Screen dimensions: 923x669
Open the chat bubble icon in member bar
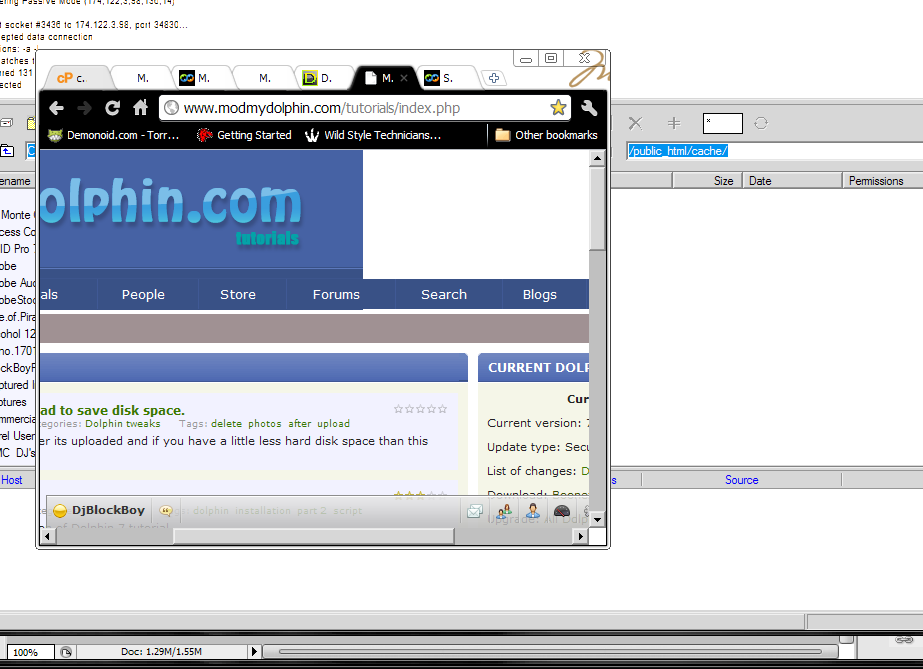(x=166, y=510)
